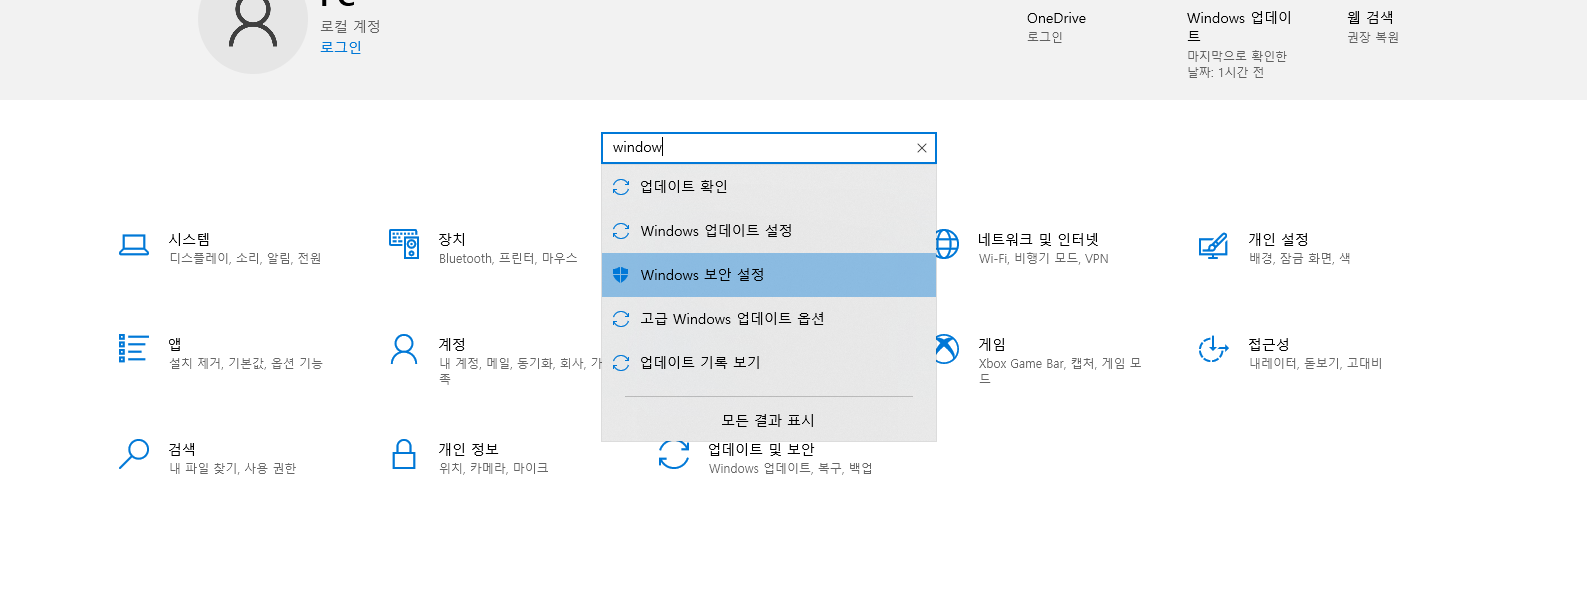This screenshot has width=1587, height=607.
Task: Click 위치, 카메라, 마이크 description
Action: point(494,468)
